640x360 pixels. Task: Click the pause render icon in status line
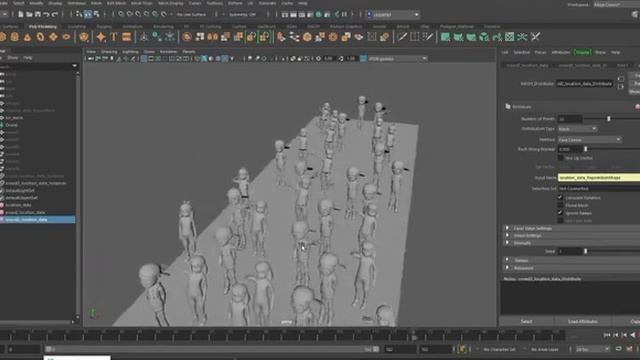point(344,14)
